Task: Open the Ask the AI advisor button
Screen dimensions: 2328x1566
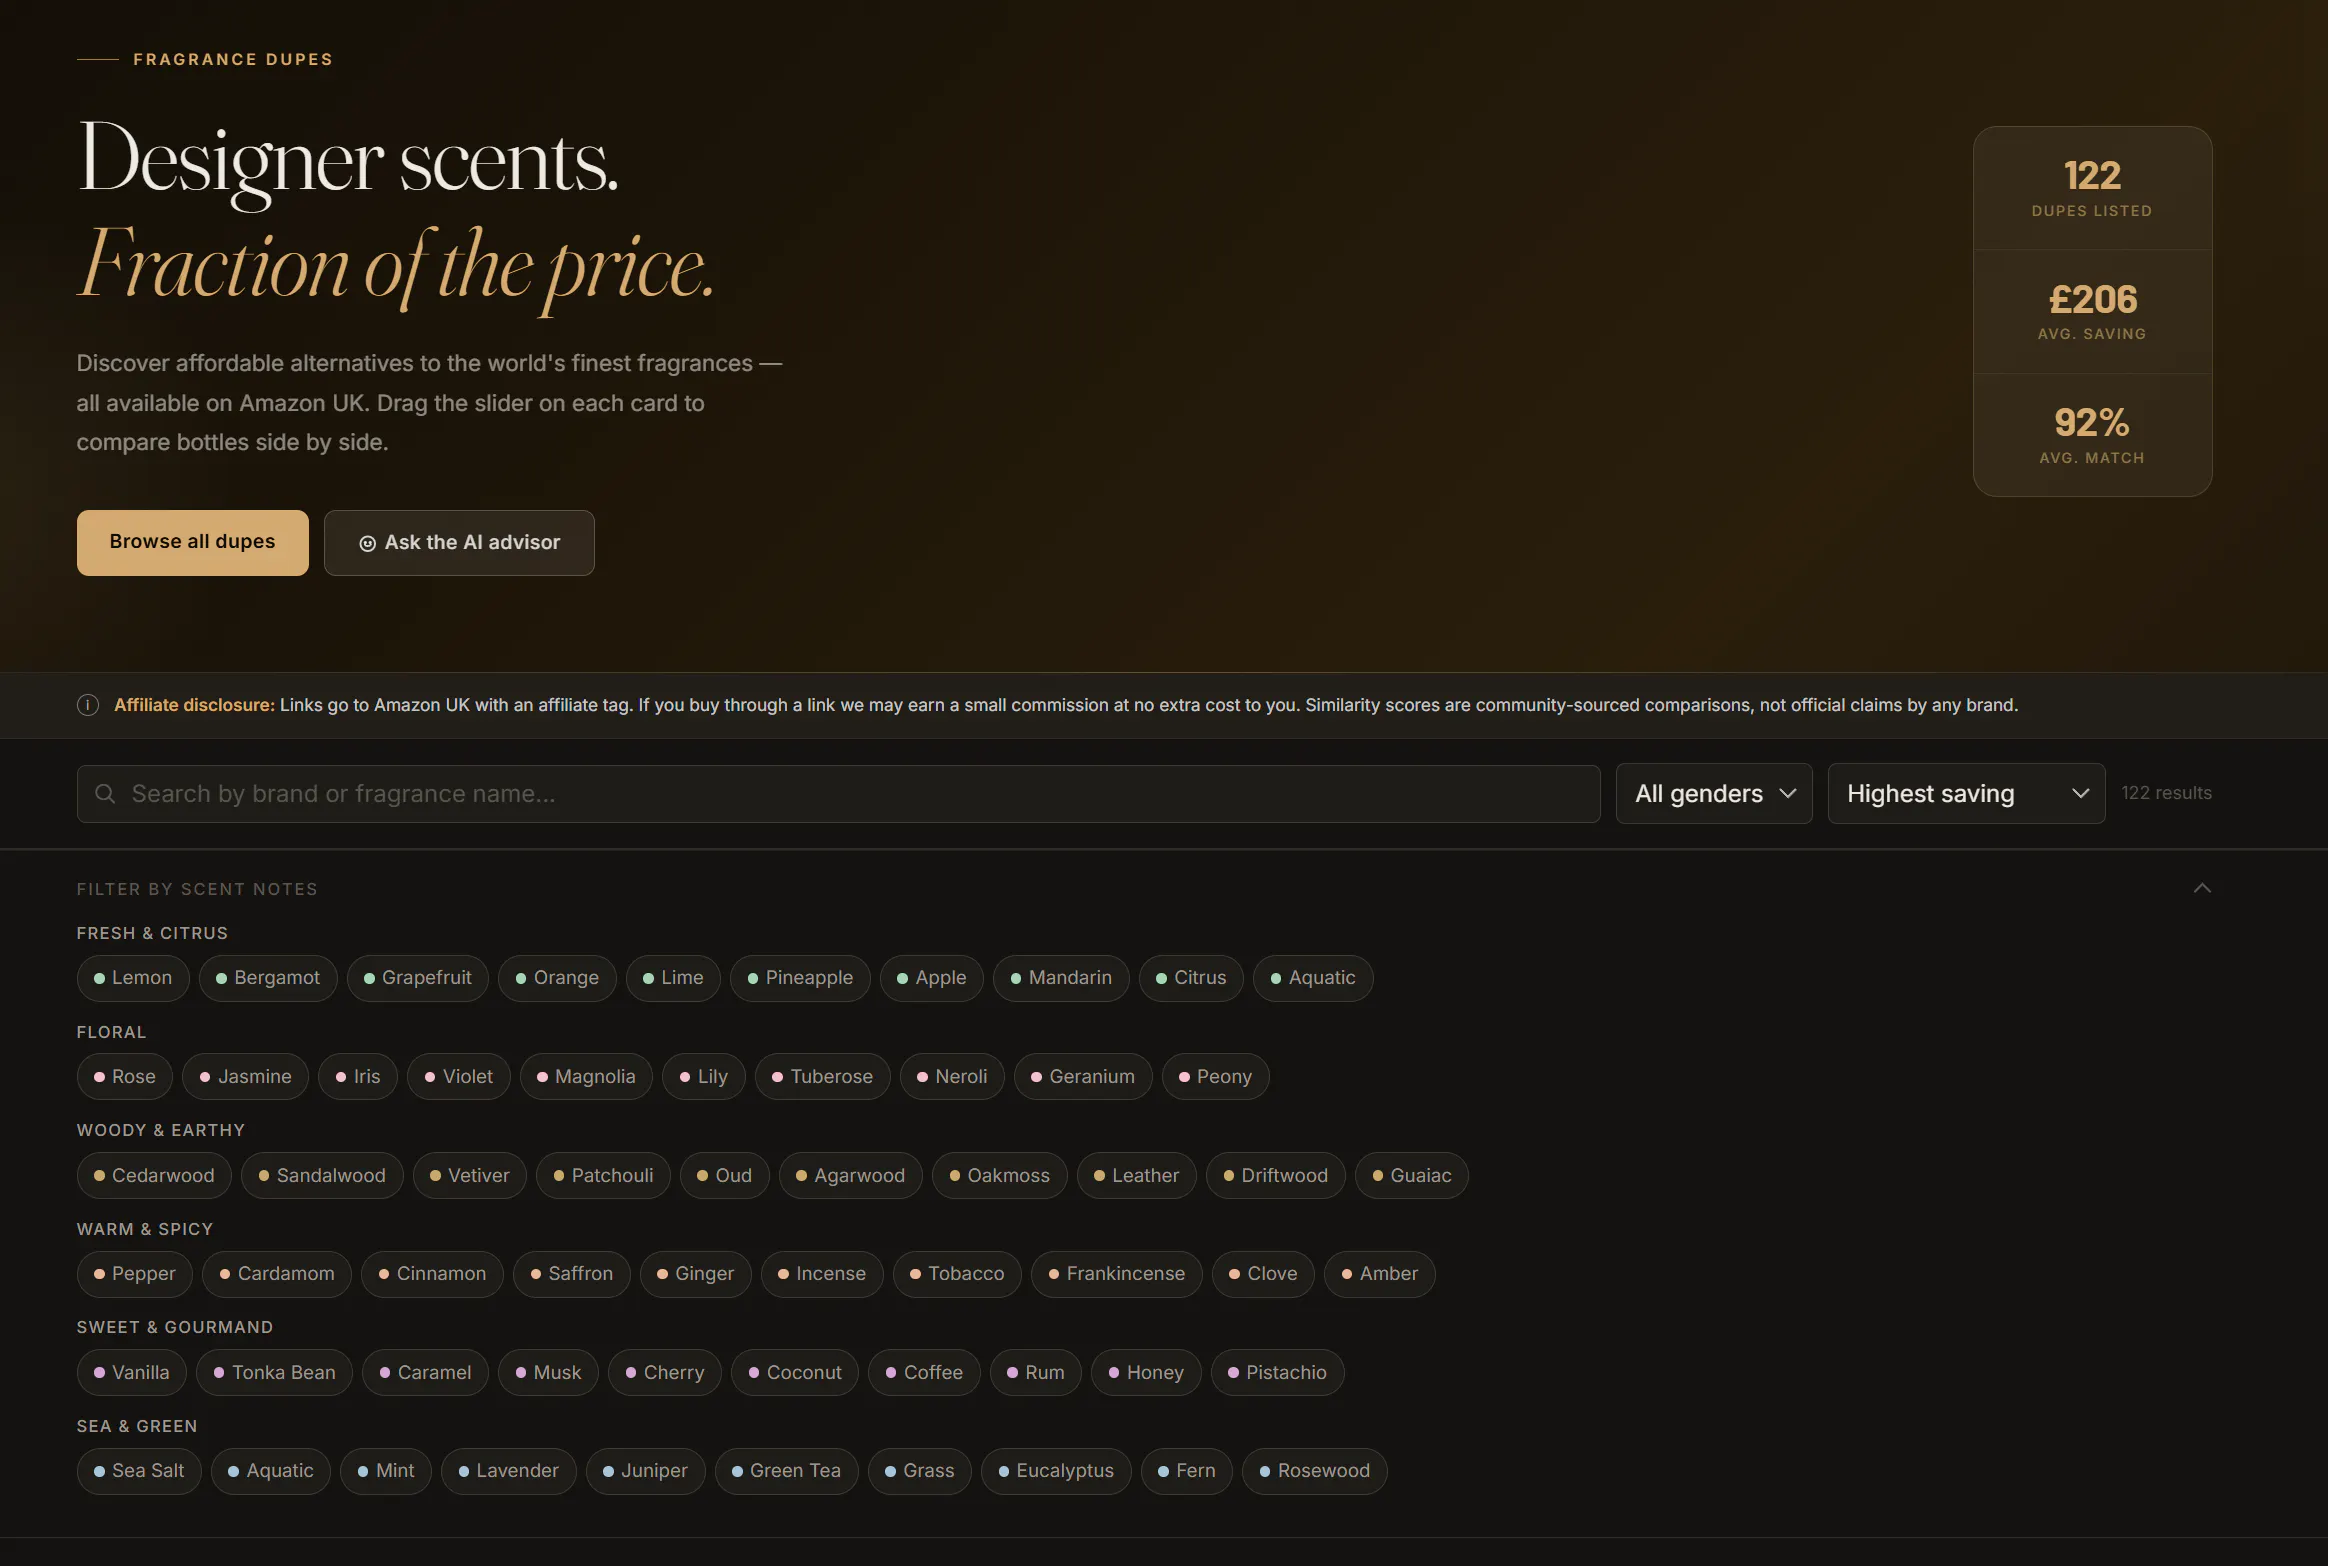Action: tap(459, 542)
